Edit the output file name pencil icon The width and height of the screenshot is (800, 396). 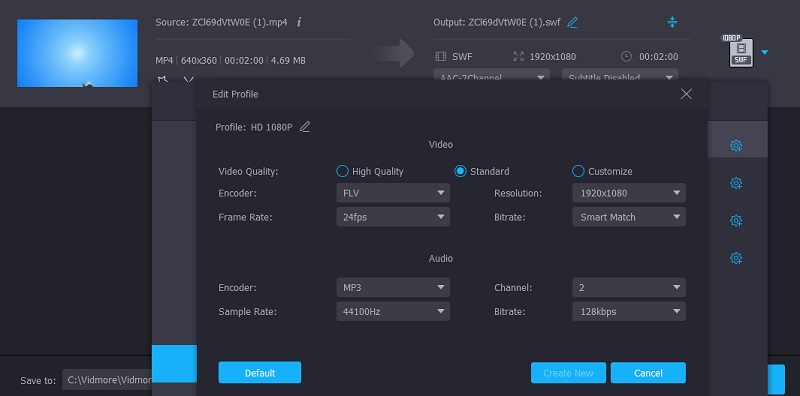click(x=572, y=22)
